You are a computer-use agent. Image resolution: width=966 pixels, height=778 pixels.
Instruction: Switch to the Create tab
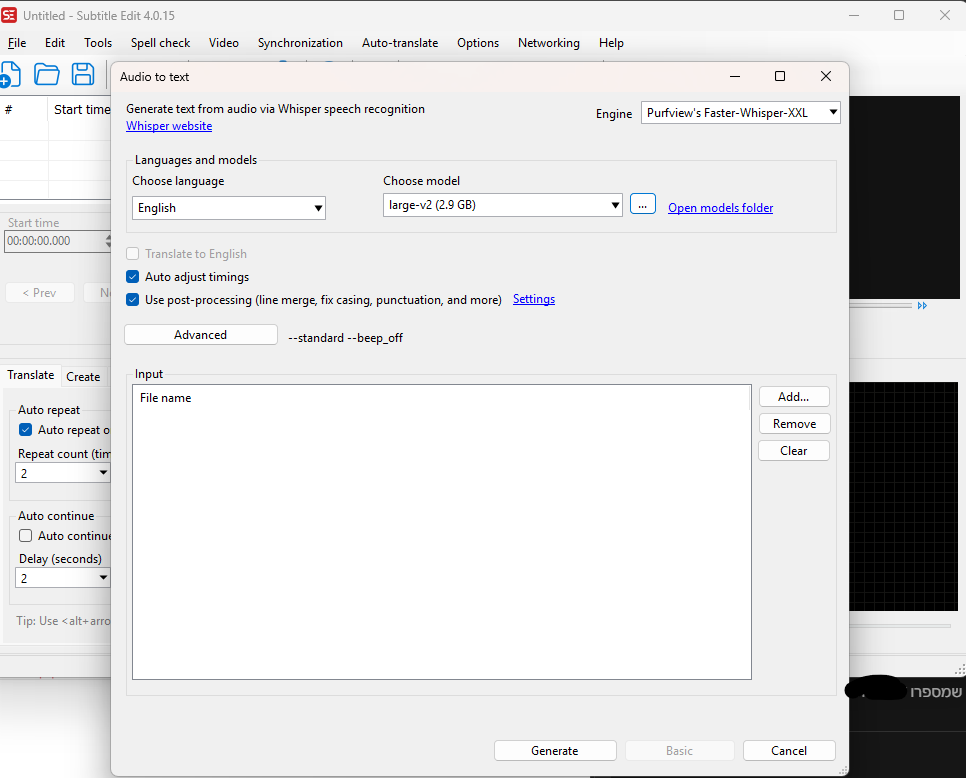[x=83, y=377]
